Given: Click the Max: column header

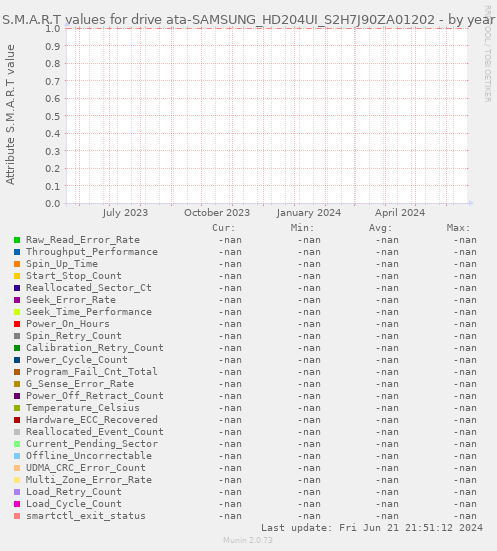Looking at the screenshot, I should coord(458,228).
